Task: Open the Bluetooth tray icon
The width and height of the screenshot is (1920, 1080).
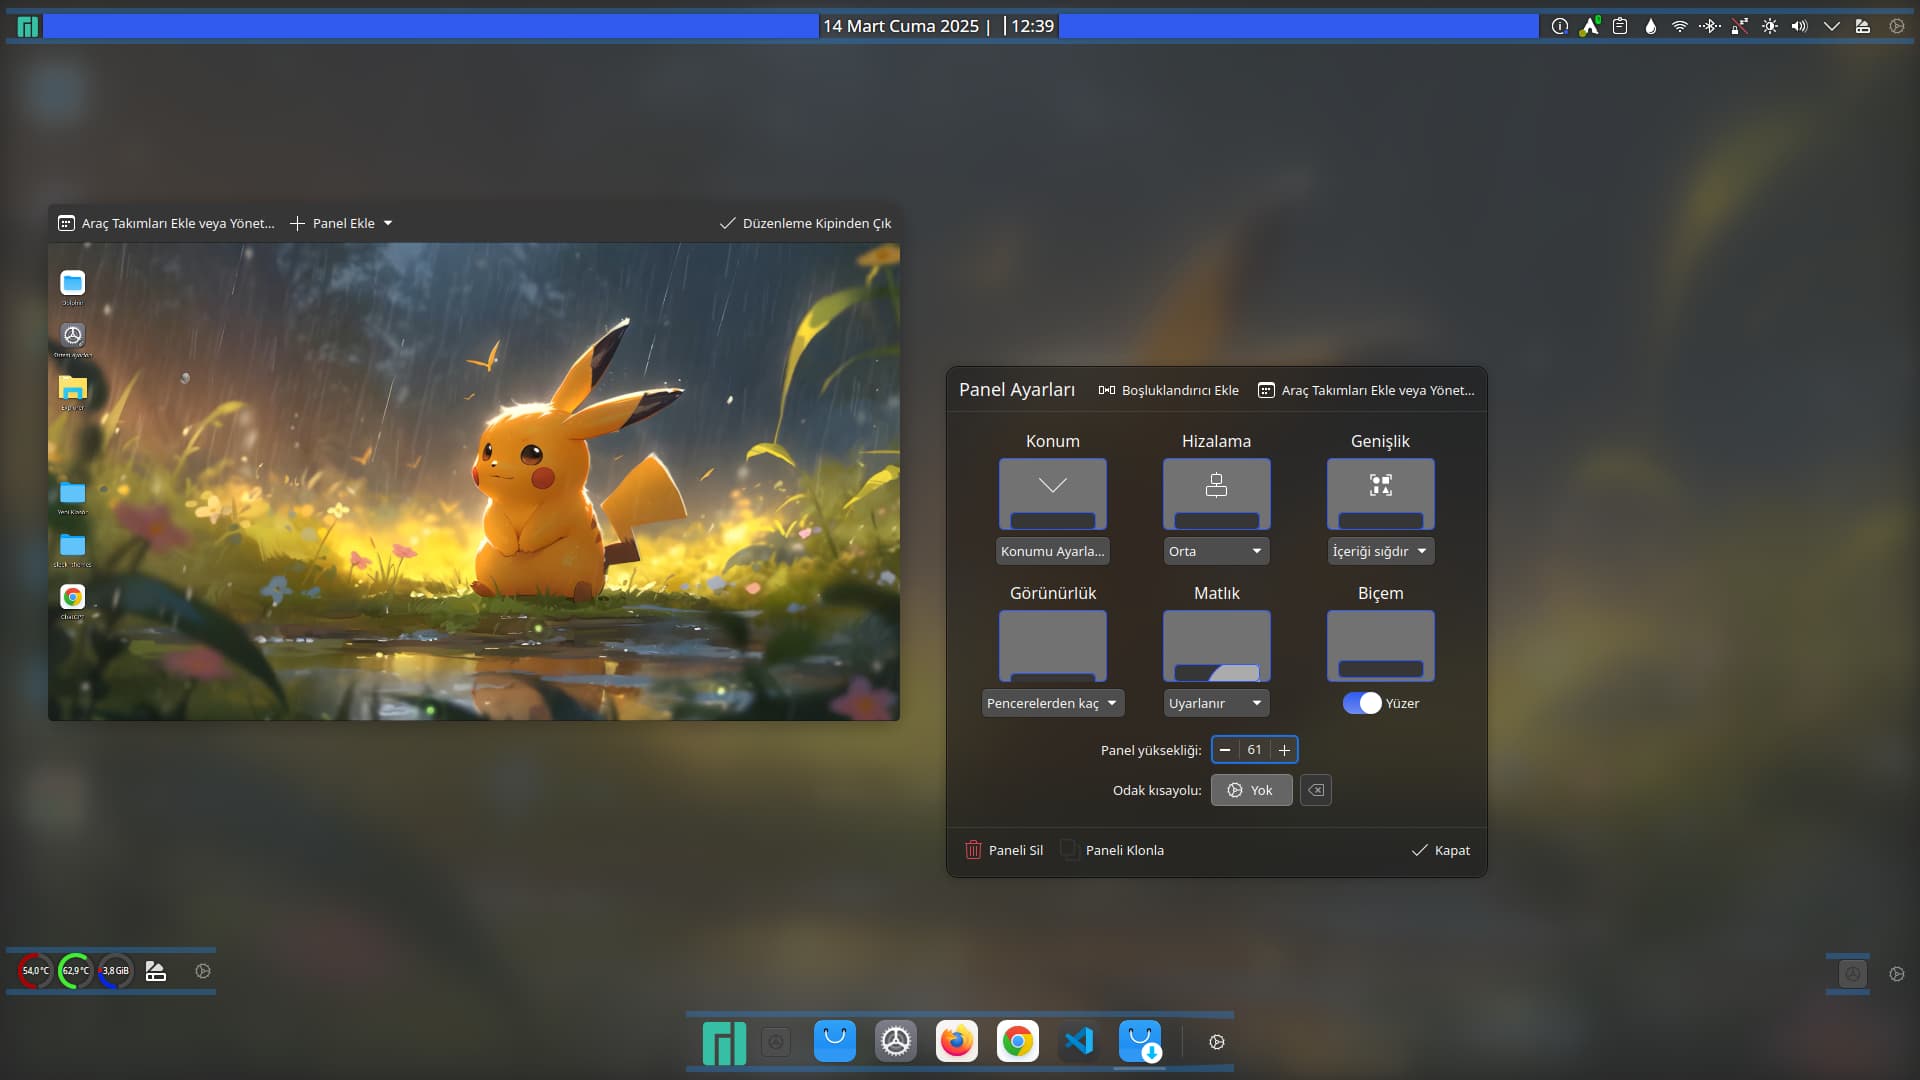Action: coord(1710,26)
